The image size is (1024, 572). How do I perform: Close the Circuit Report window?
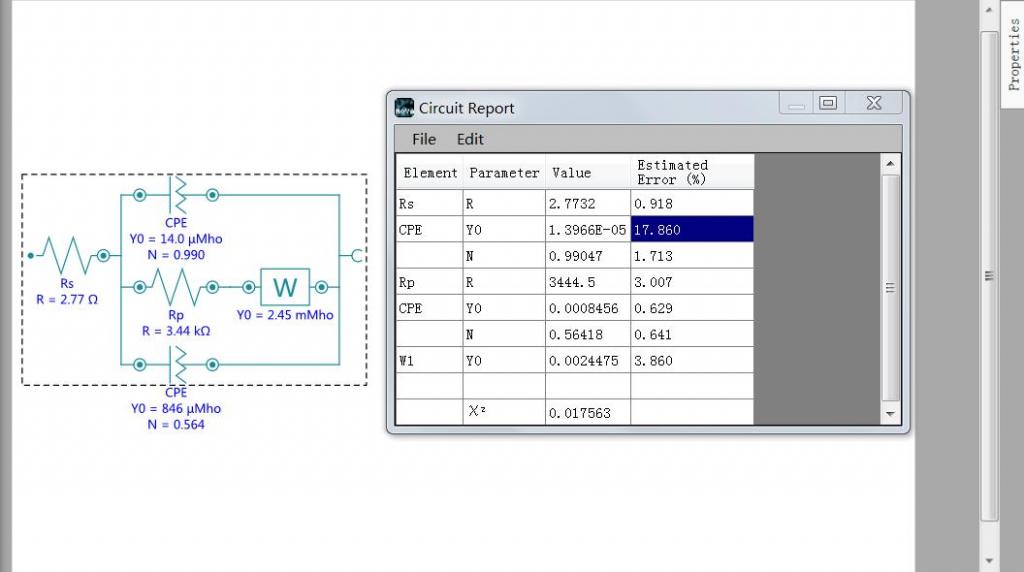coord(874,103)
